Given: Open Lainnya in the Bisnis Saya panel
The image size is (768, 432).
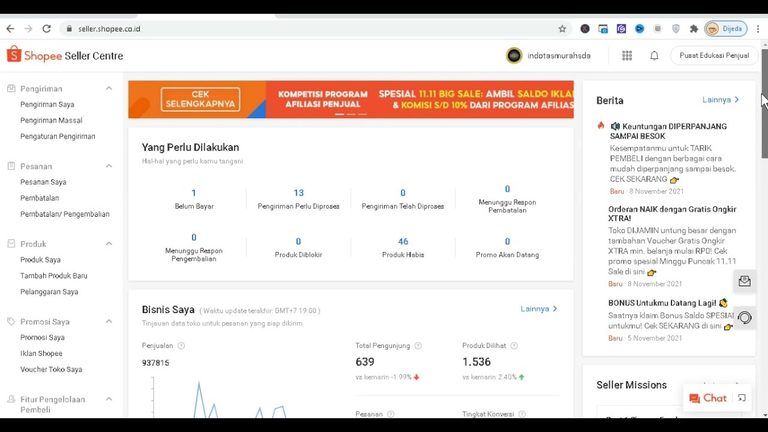Looking at the screenshot, I should click(539, 309).
